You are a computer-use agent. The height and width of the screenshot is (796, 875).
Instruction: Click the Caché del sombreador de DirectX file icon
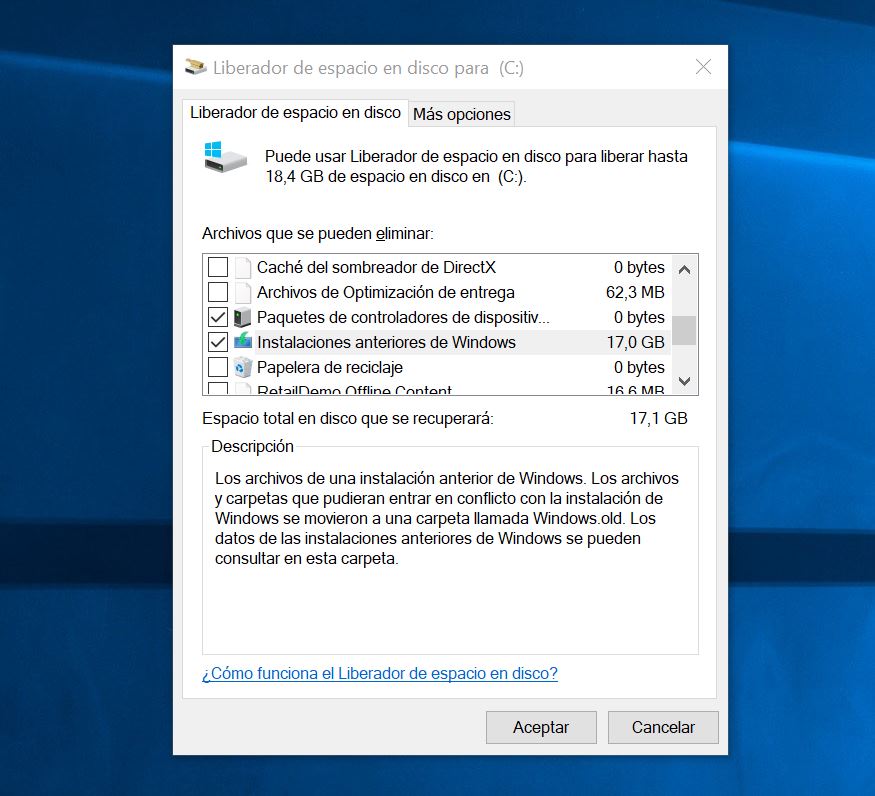243,268
